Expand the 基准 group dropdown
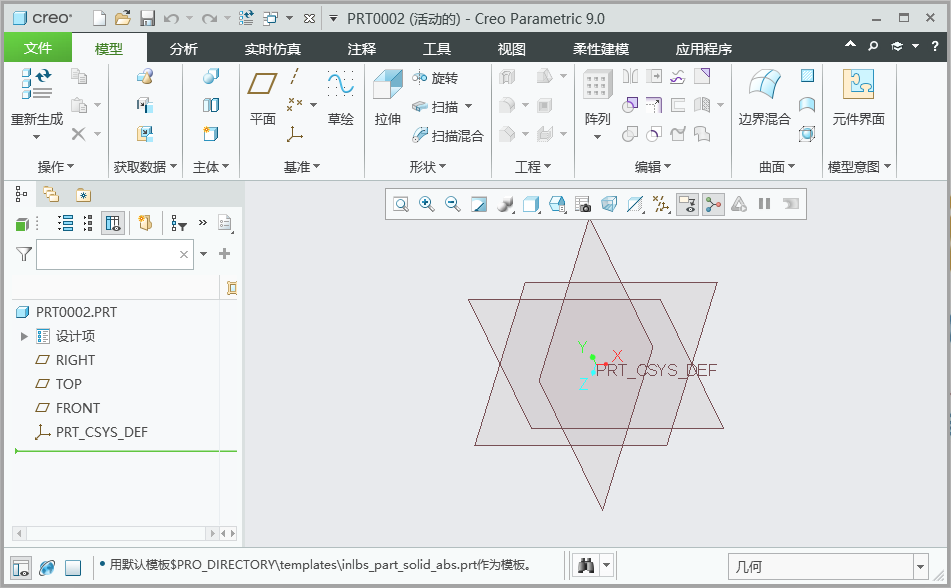This screenshot has width=951, height=588. tap(302, 167)
